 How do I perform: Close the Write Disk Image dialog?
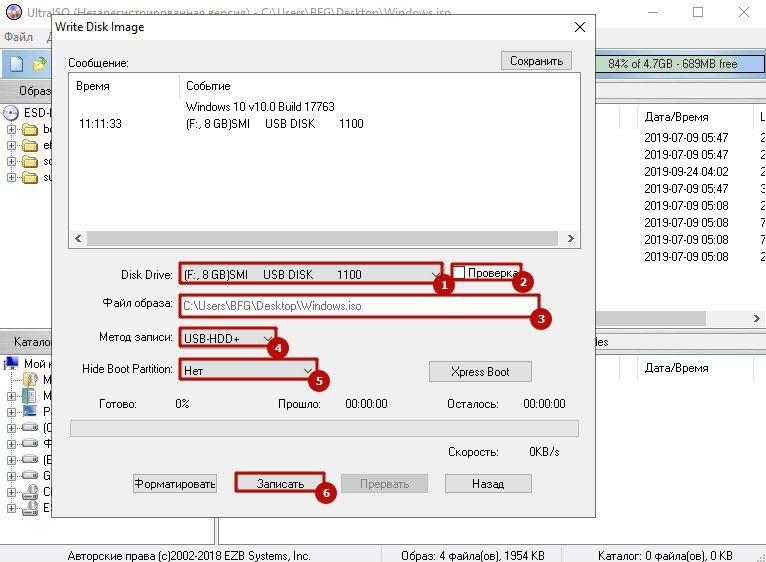[579, 27]
